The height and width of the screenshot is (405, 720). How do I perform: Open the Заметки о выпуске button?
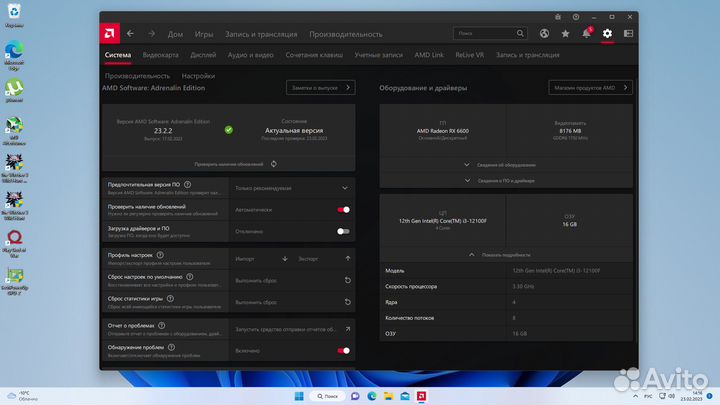click(321, 88)
